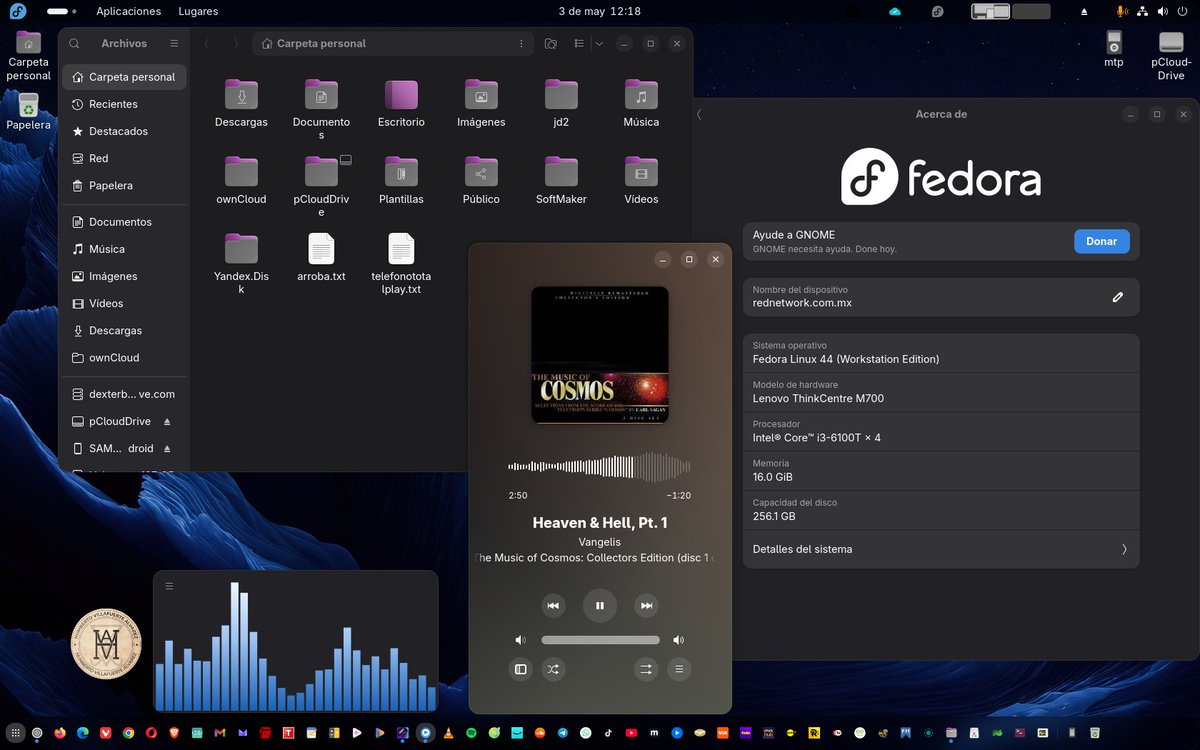Image resolution: width=1200 pixels, height=750 pixels.
Task: Search files with the Archivos search icon
Action: [x=76, y=43]
